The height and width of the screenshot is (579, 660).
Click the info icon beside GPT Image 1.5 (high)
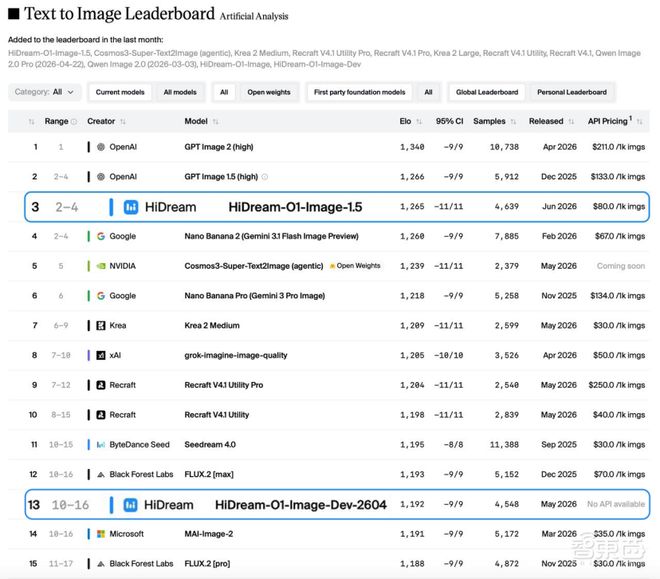click(265, 177)
